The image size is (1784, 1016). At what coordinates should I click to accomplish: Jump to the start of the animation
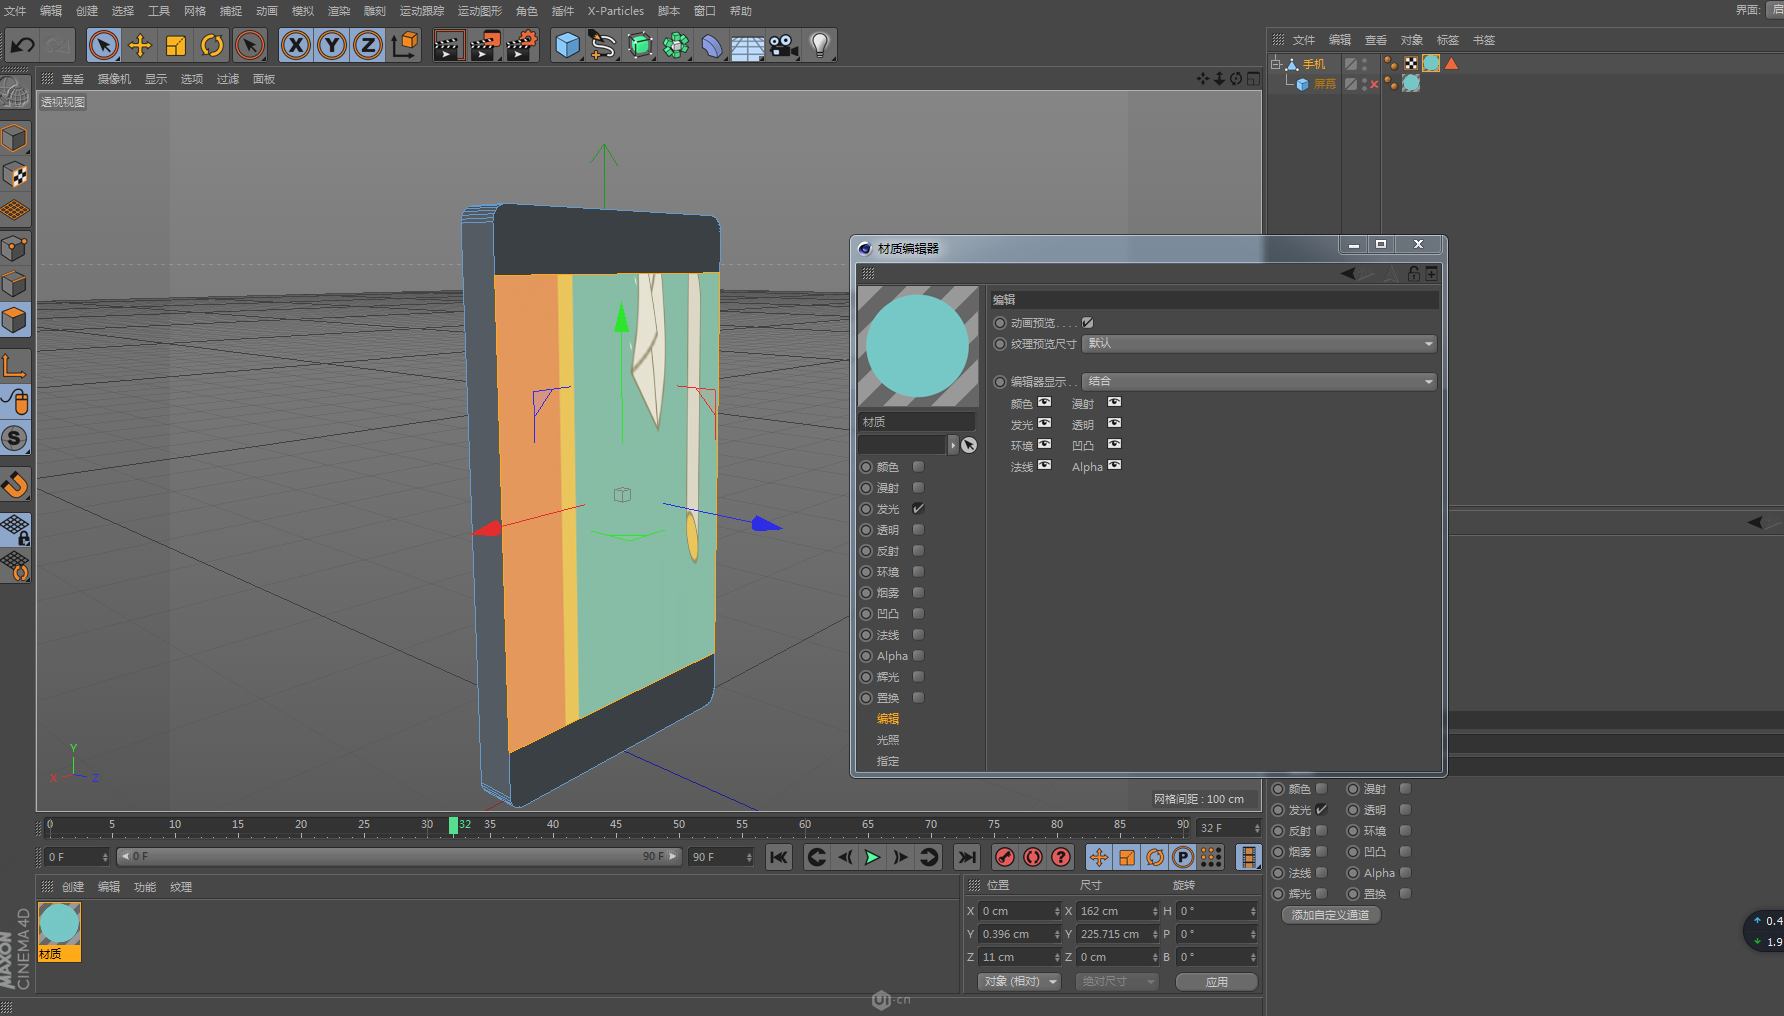(779, 857)
